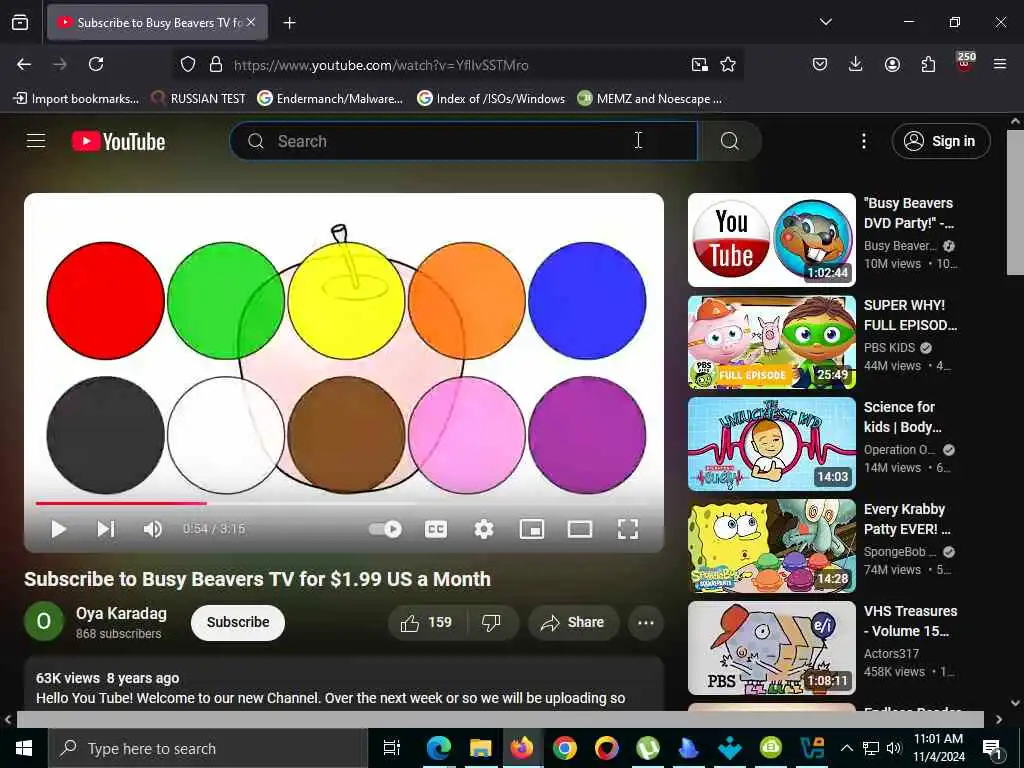The width and height of the screenshot is (1024, 768).
Task: Seek on the red video progress bar
Action: coord(344,504)
